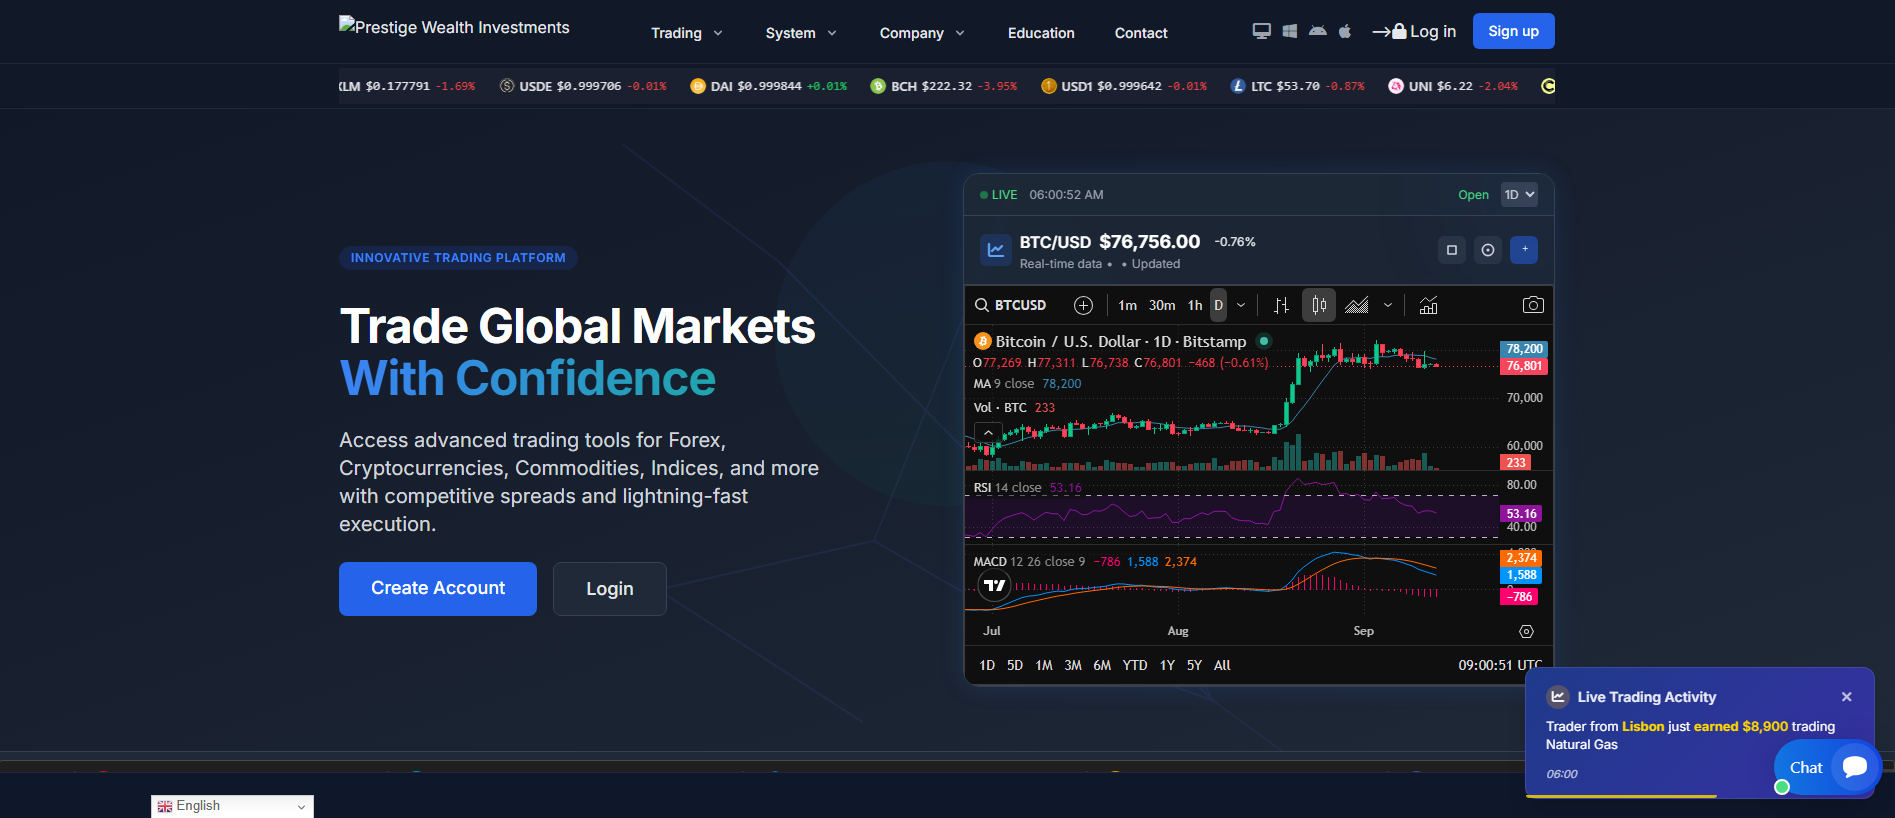Click the compare or add symbol plus icon
Image resolution: width=1895 pixels, height=818 pixels.
[x=1083, y=305]
